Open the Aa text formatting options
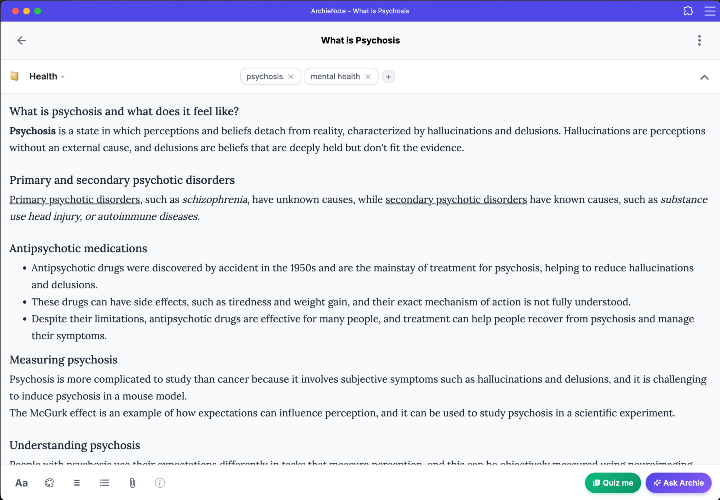The image size is (720, 500). [22, 483]
